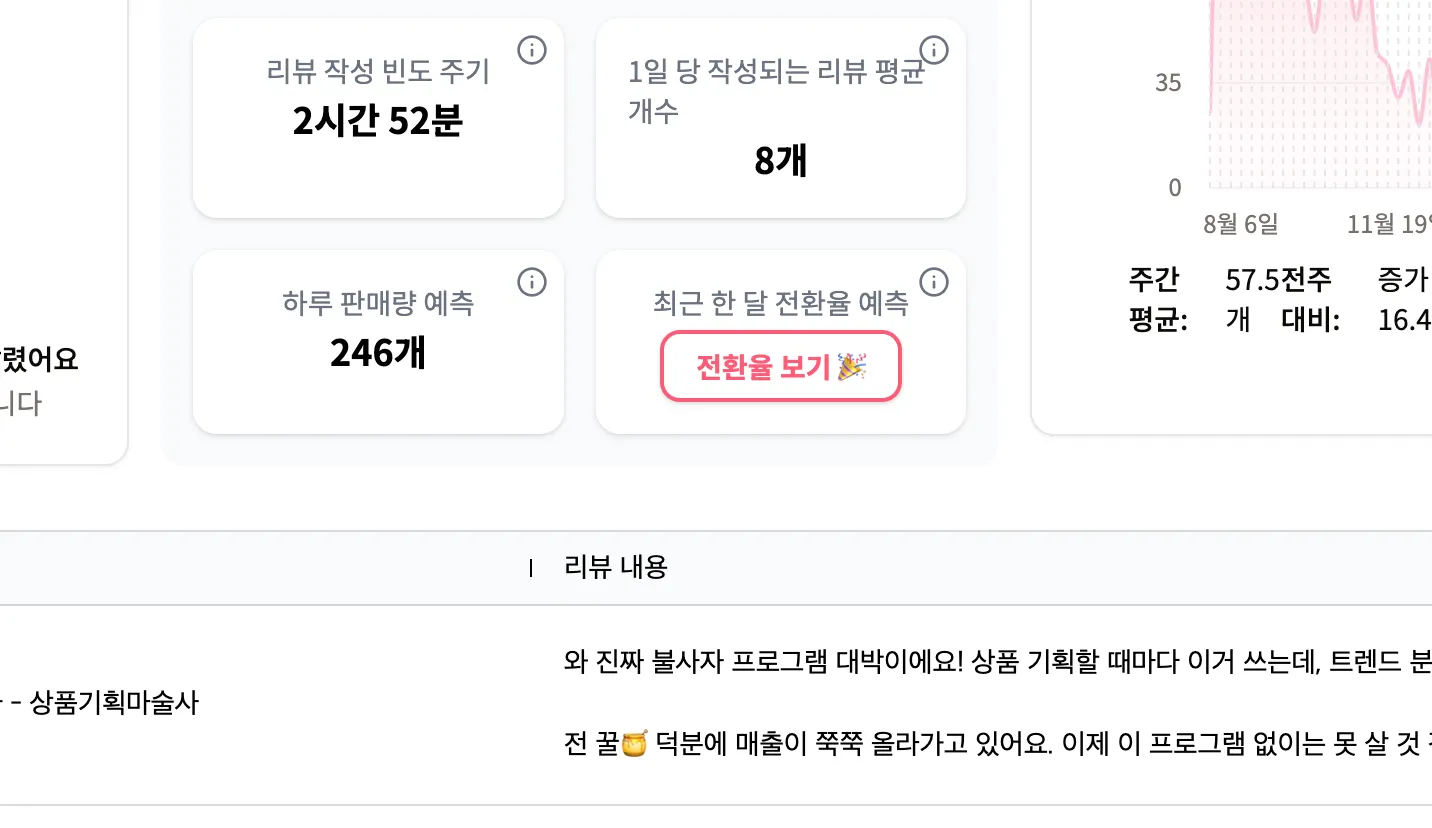Show info for 최근 한 달 전환율 예측
The image size is (1432, 828).
coord(933,283)
